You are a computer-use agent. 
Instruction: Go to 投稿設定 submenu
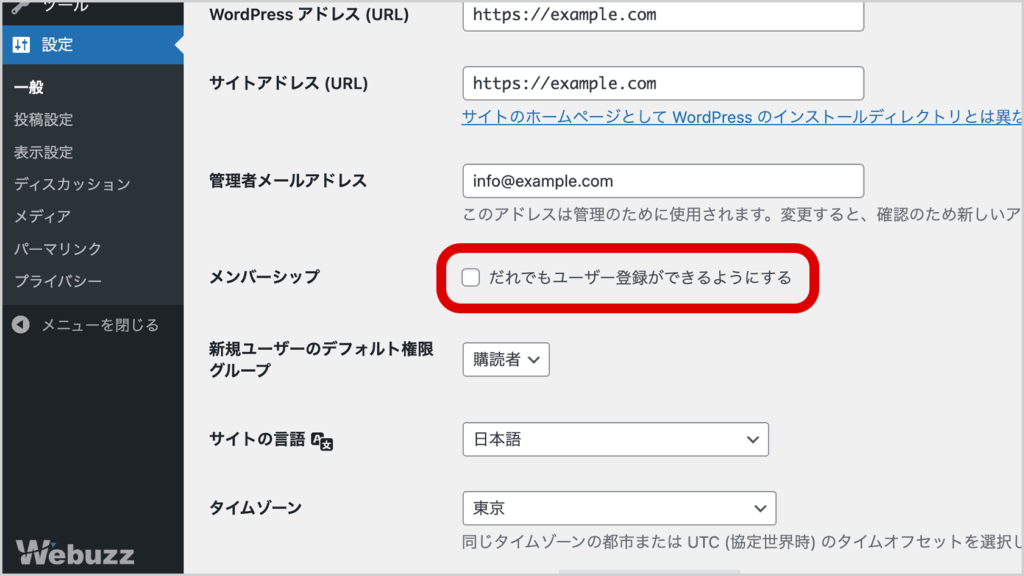44,120
